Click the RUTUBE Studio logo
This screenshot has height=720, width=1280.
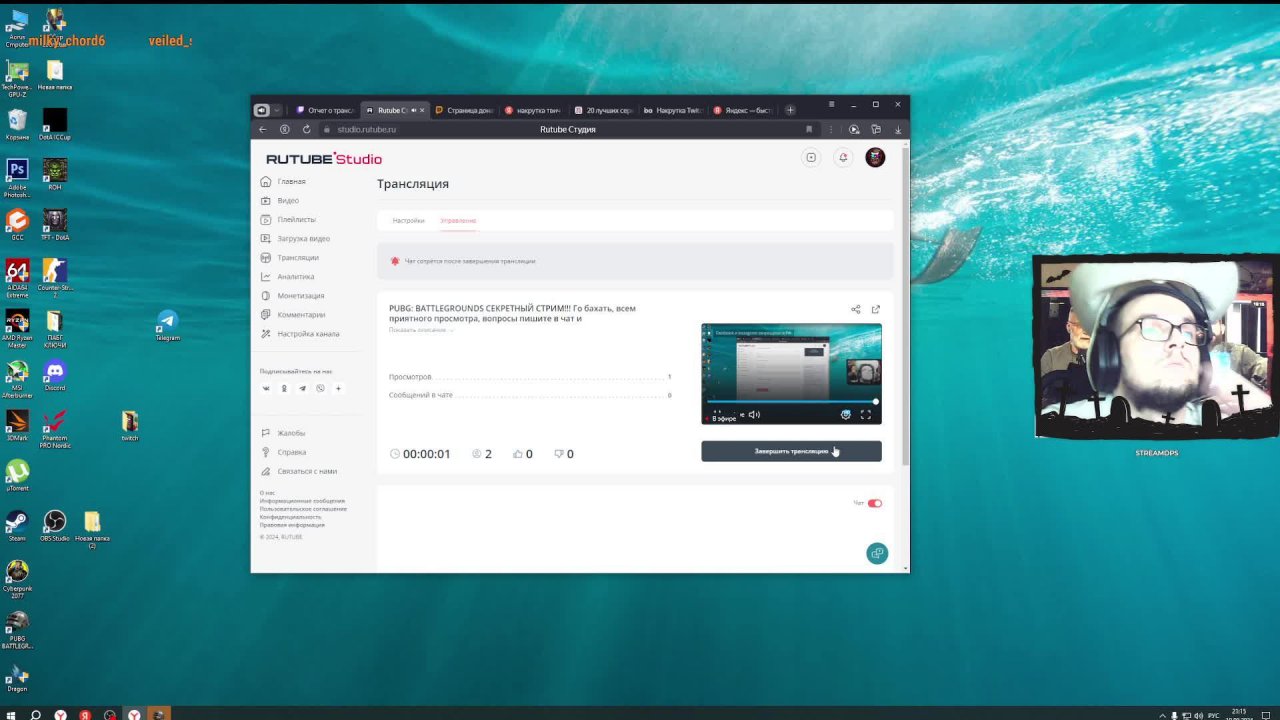pos(324,159)
